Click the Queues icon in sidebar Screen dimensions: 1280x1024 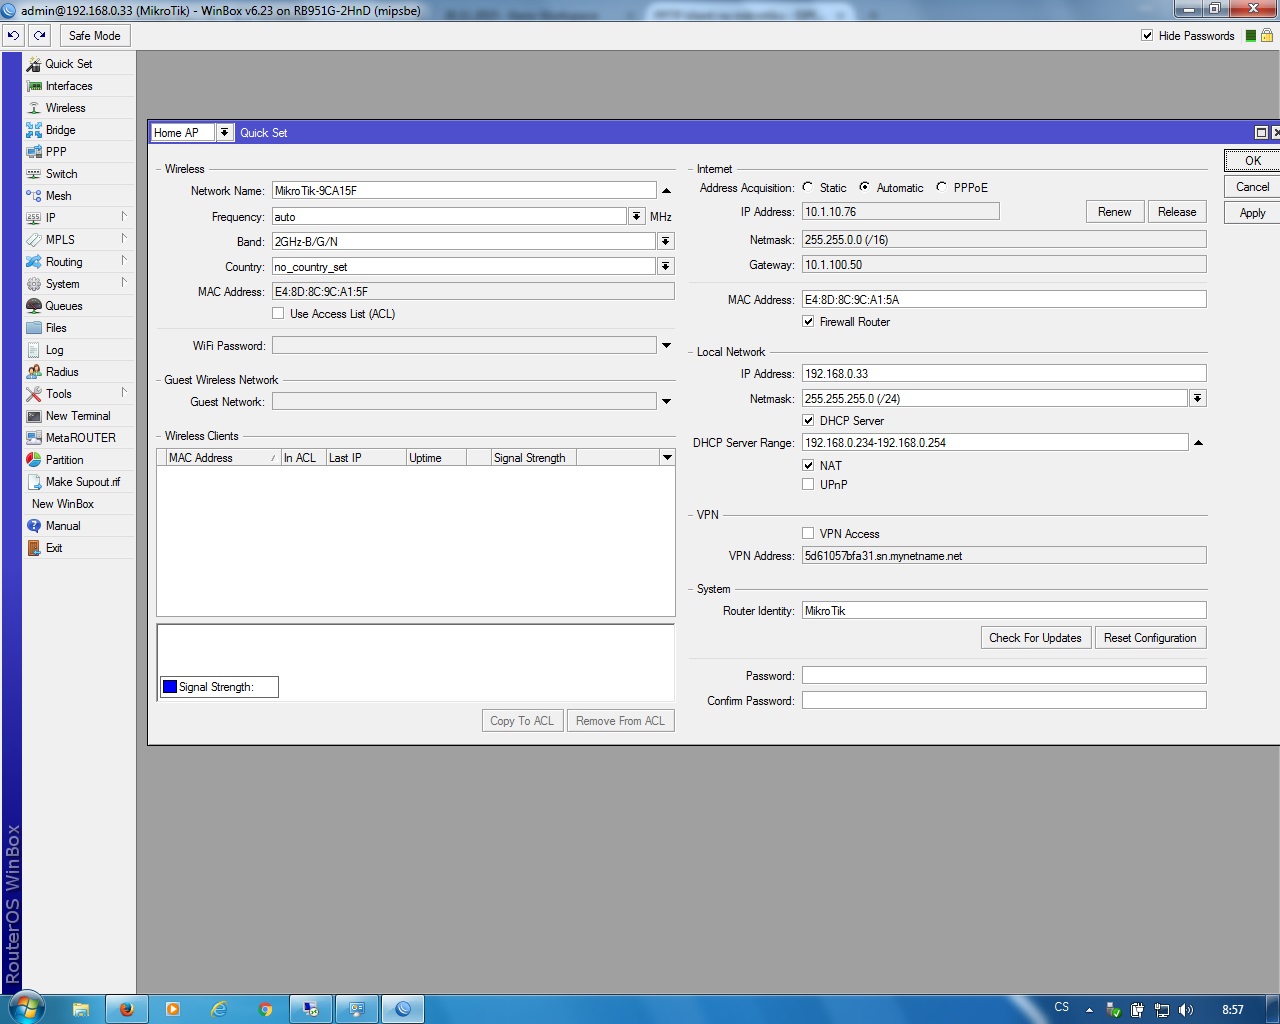point(34,306)
